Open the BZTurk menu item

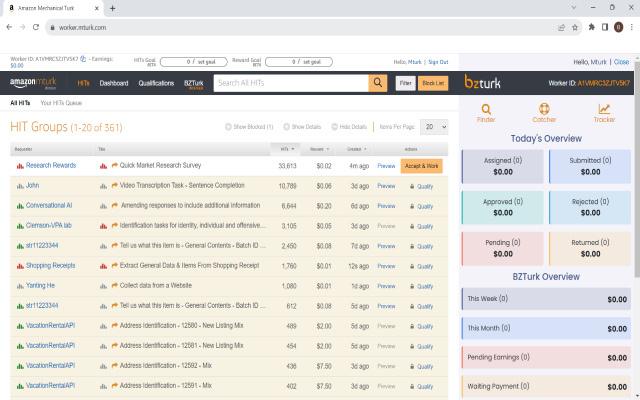tap(193, 84)
